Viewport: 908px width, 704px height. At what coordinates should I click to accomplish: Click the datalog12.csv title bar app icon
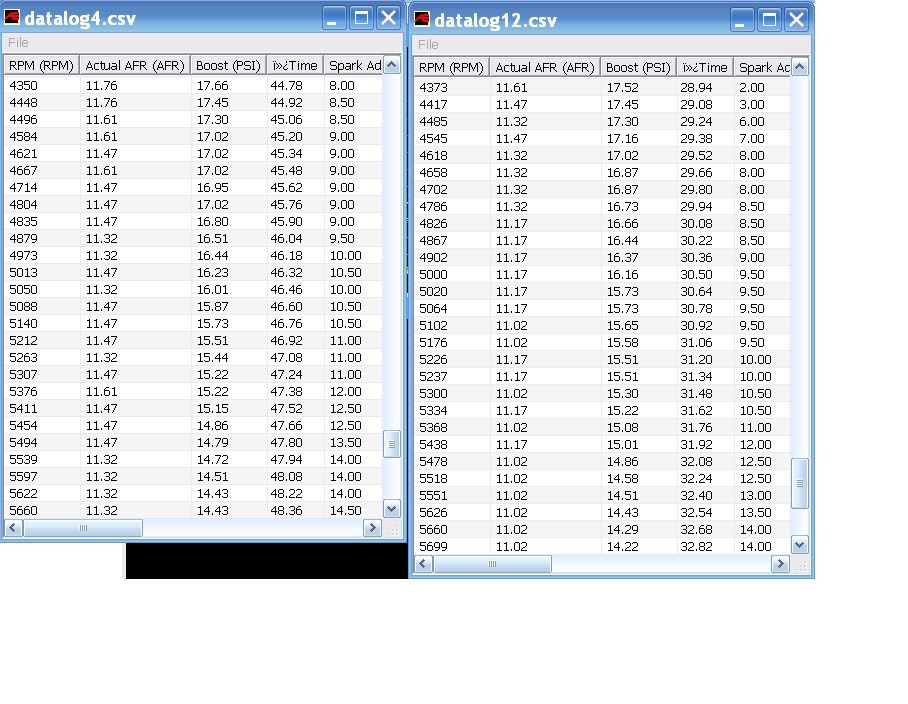[x=422, y=20]
